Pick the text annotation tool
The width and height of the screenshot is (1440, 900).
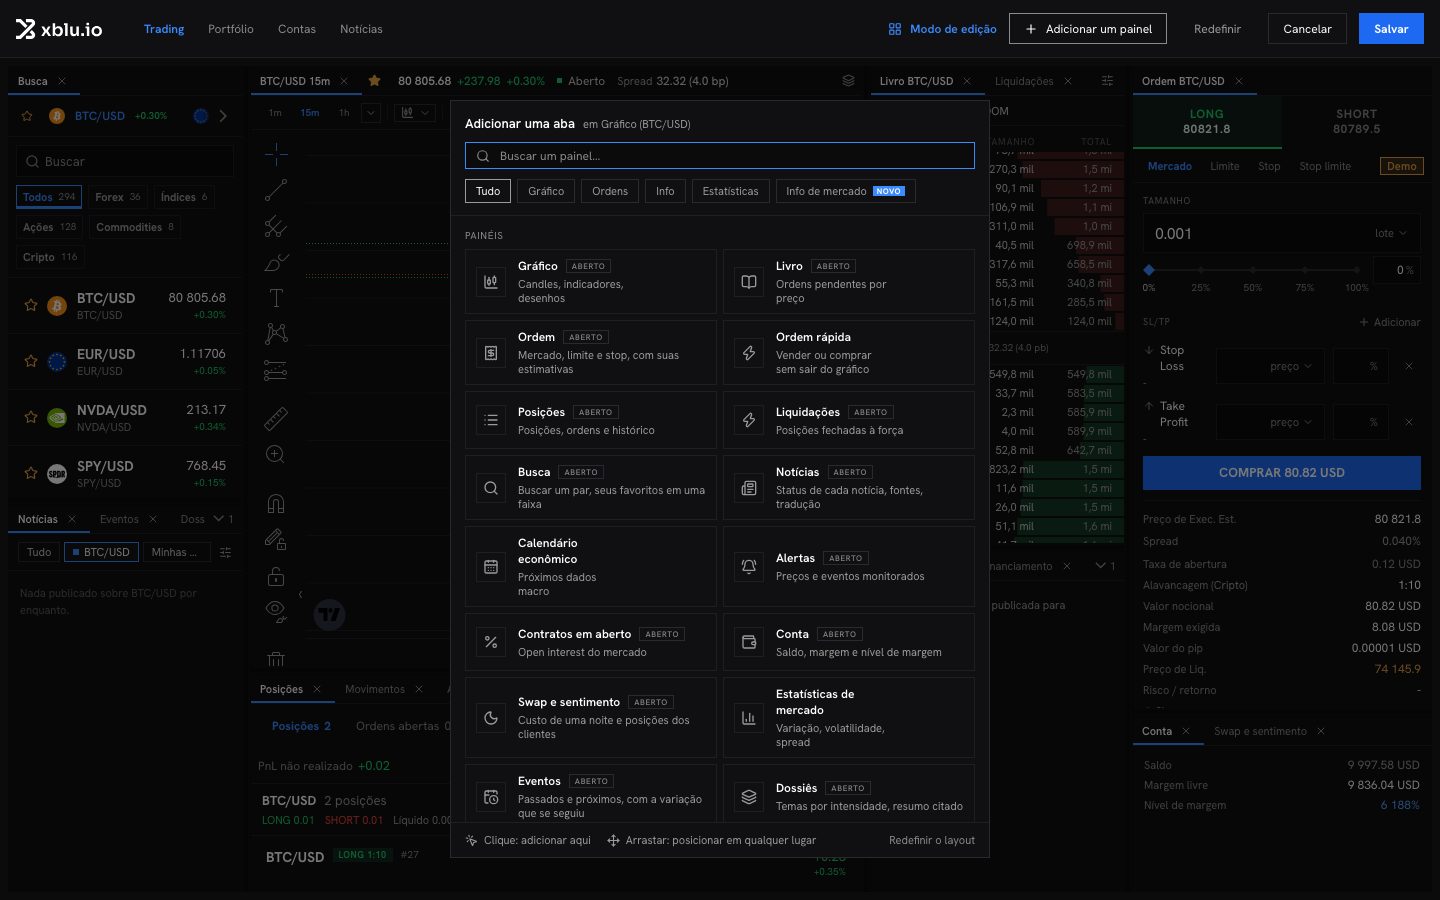277,298
